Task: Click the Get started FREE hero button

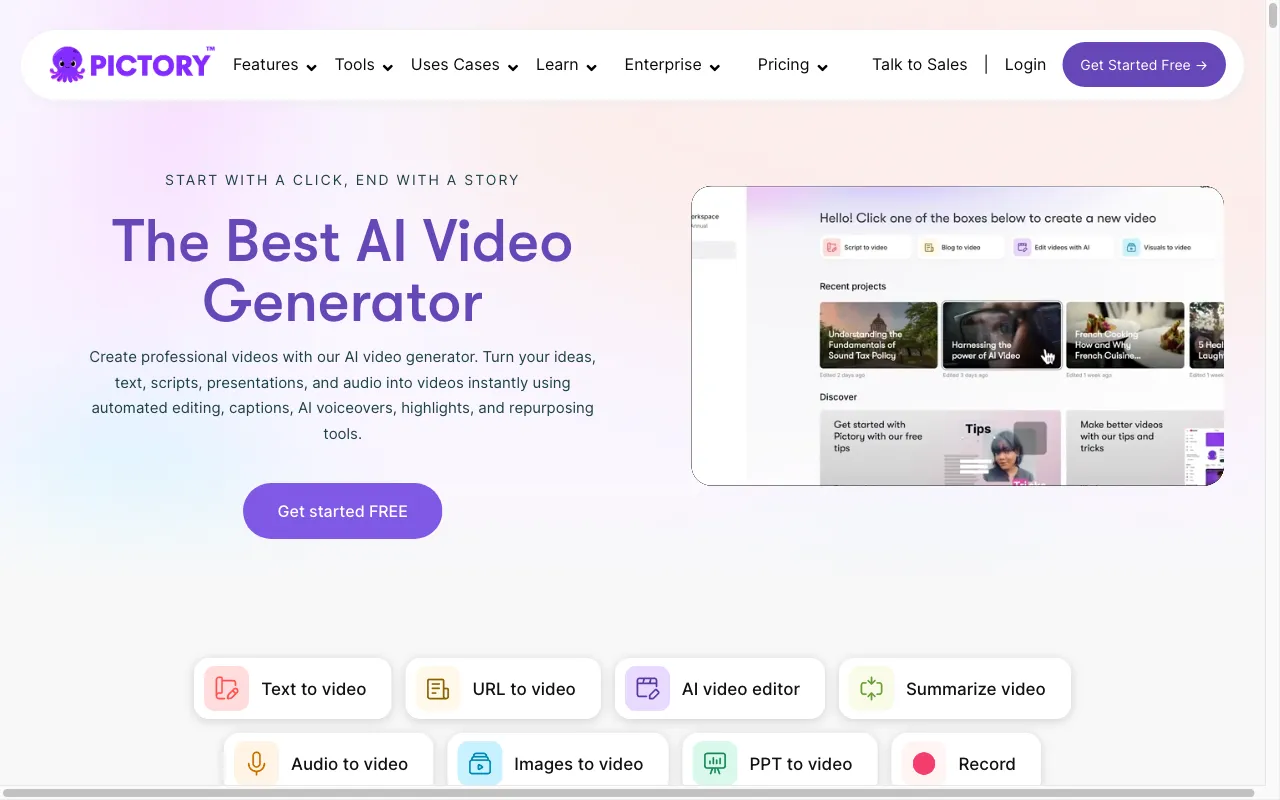Action: click(x=342, y=511)
